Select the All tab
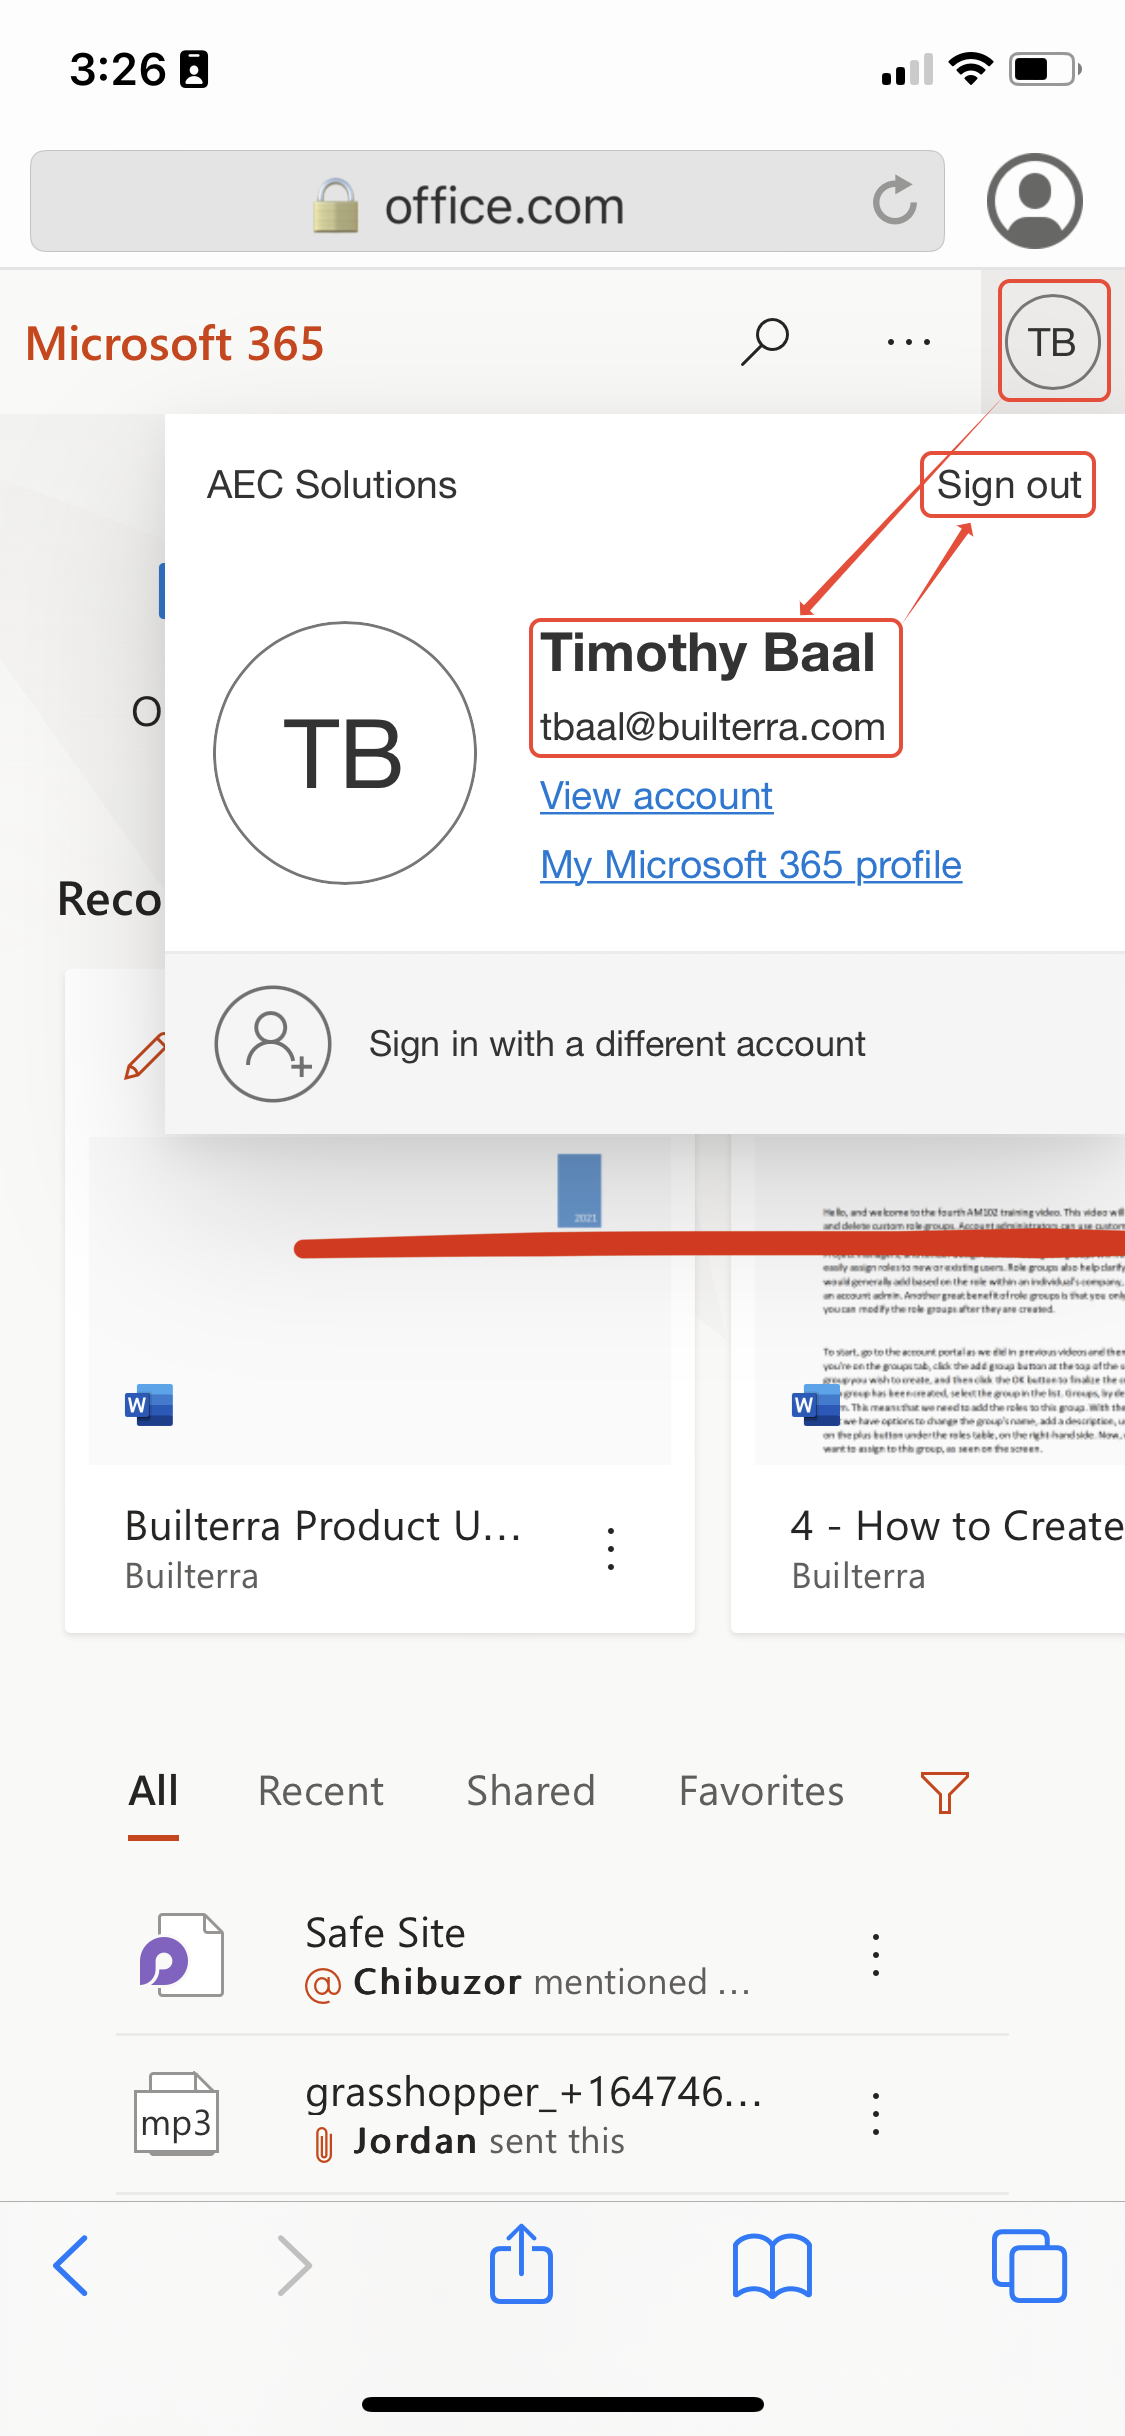Image resolution: width=1125 pixels, height=2436 pixels. pyautogui.click(x=153, y=1792)
